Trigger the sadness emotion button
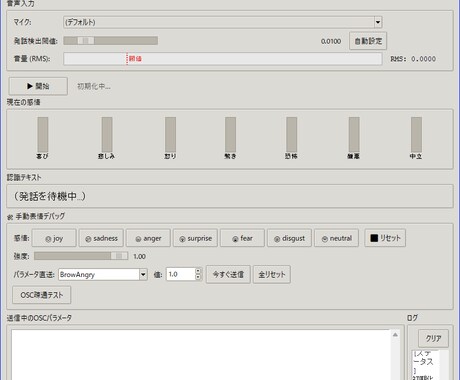The height and width of the screenshot is (380, 460). [101, 238]
